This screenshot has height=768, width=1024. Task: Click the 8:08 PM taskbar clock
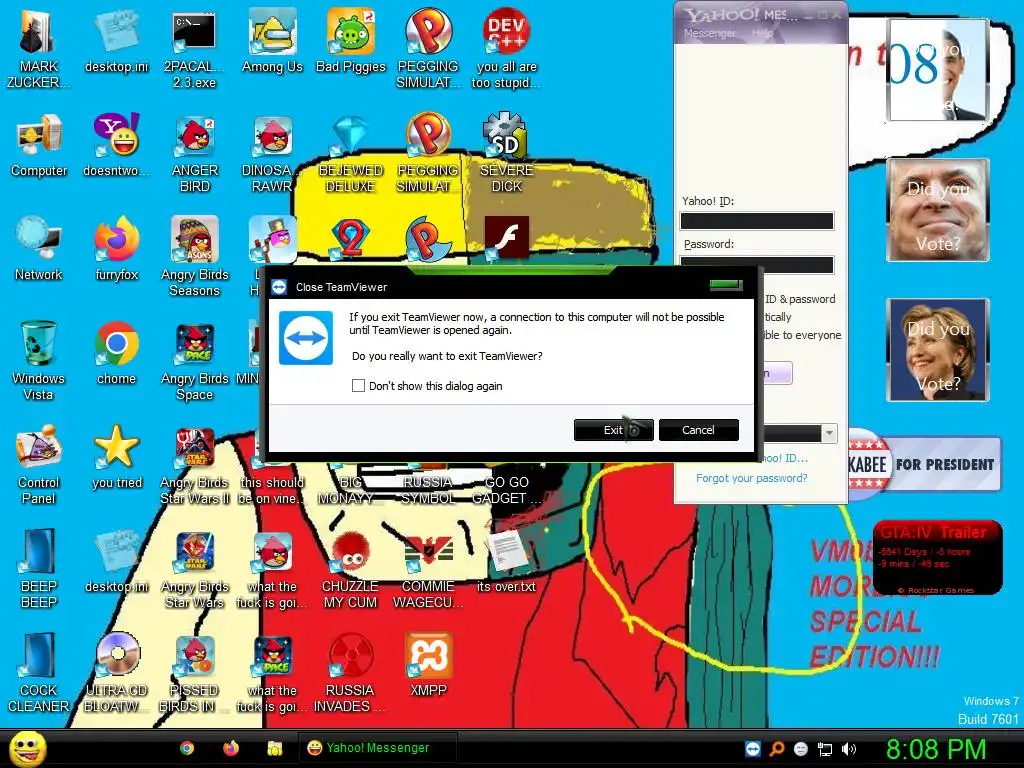point(935,749)
